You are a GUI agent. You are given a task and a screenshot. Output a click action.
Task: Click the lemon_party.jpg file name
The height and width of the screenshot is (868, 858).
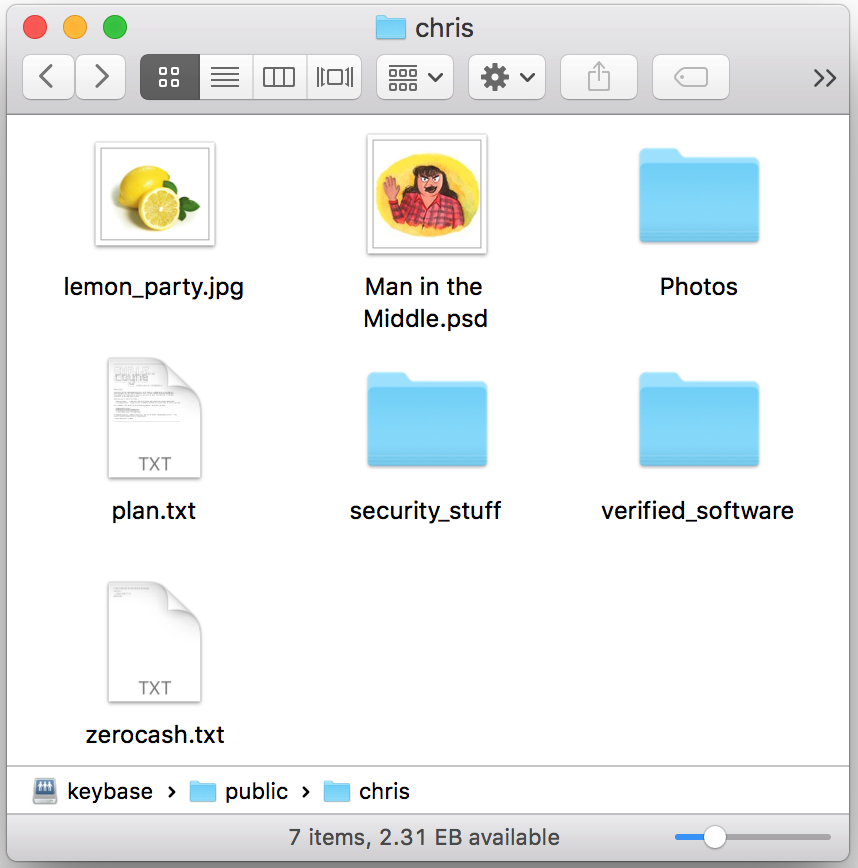point(154,287)
